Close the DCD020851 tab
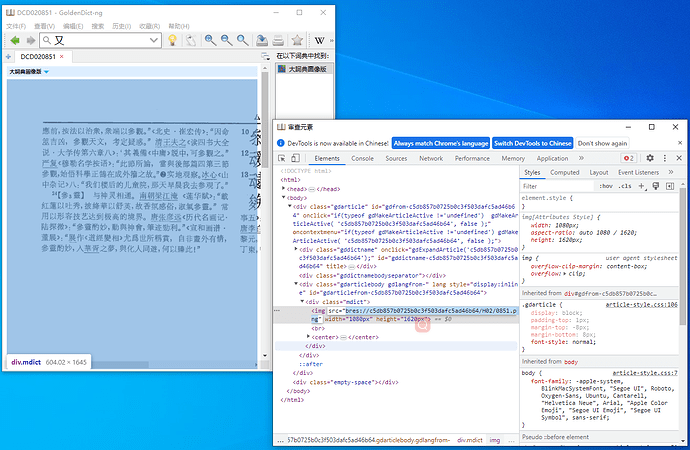Viewport: 690px width, 450px height. pos(62,56)
